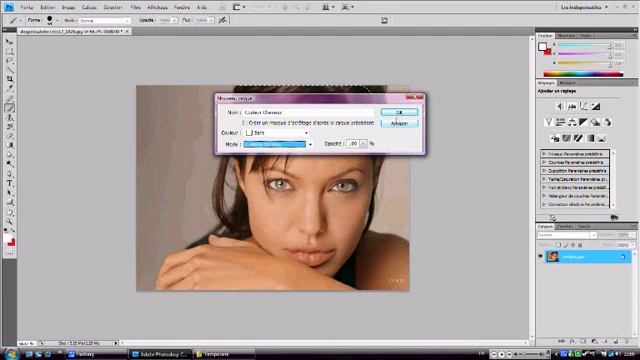Open the Fichier menu

(x=27, y=7)
